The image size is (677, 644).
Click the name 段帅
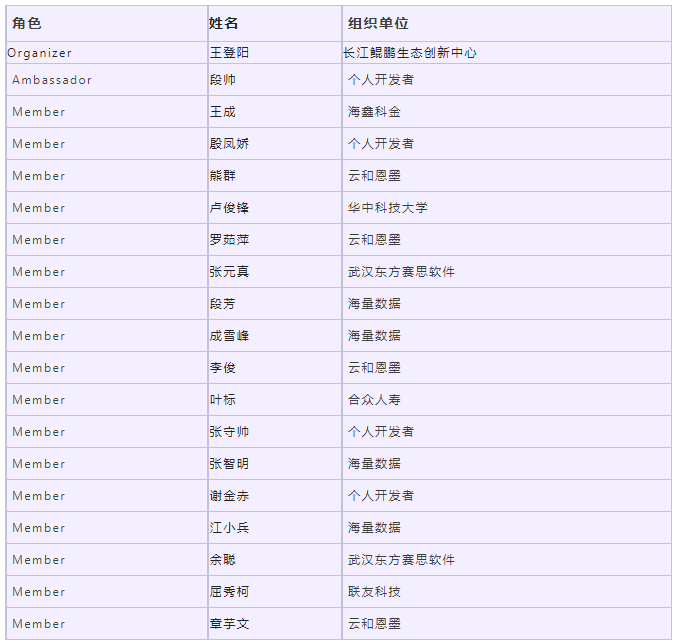(x=222, y=80)
